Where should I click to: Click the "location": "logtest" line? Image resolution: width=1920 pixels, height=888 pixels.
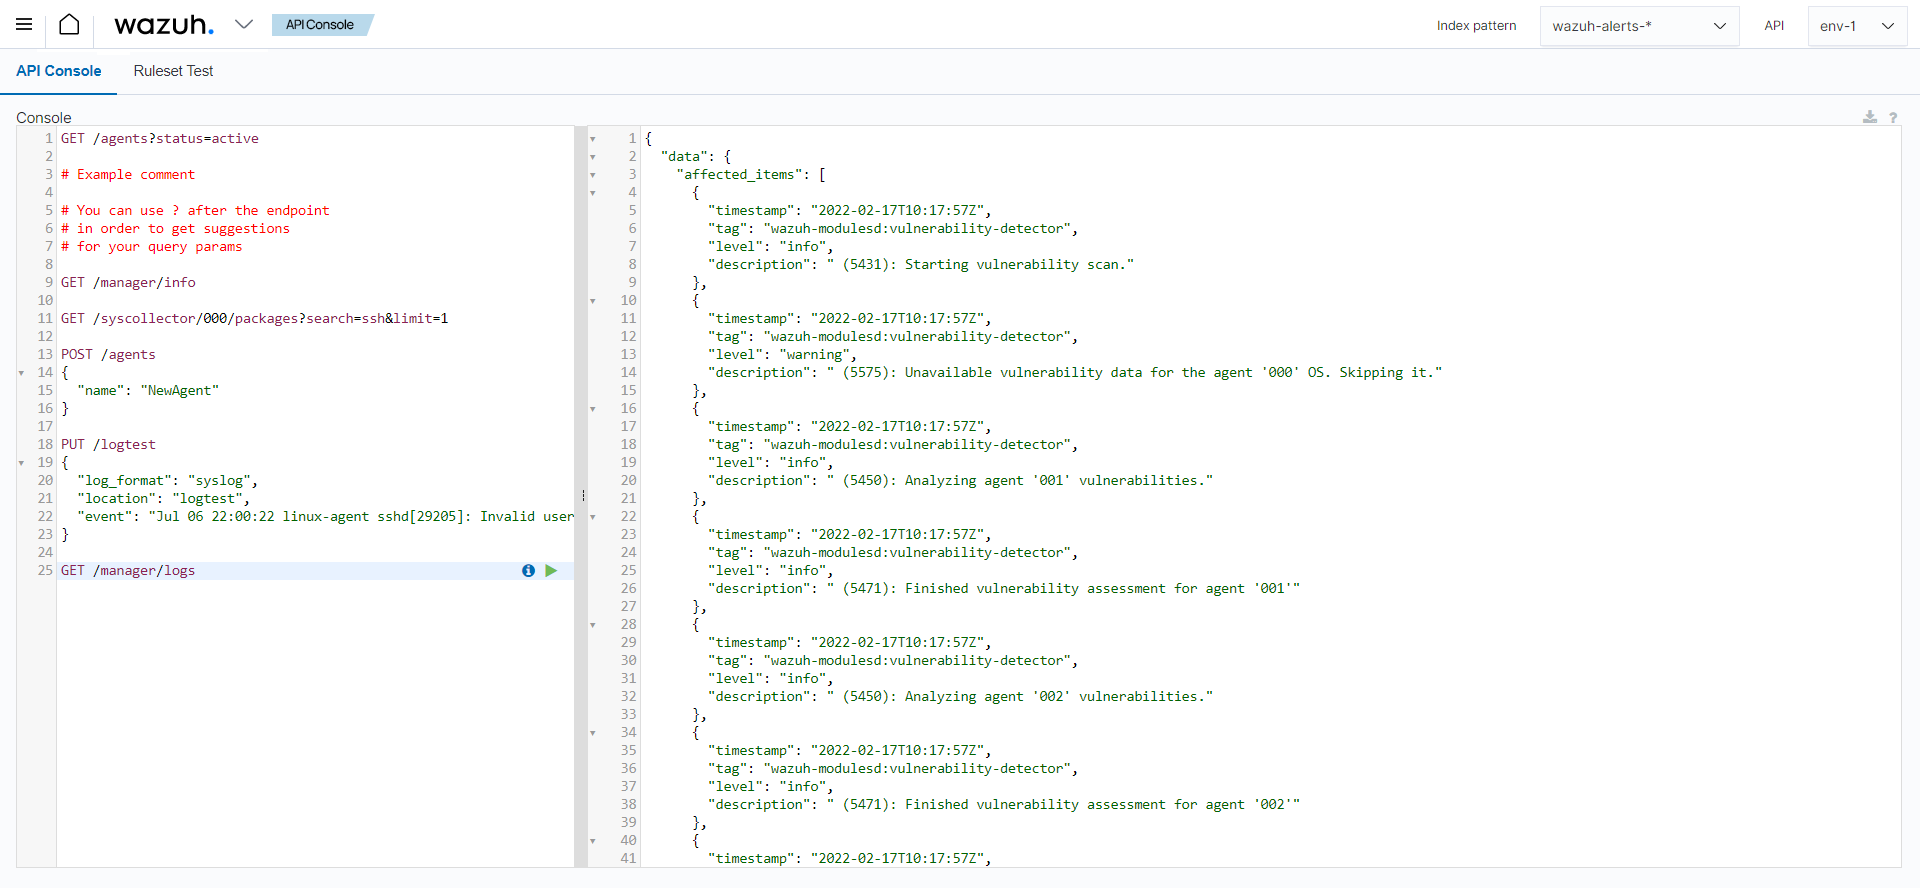point(164,499)
